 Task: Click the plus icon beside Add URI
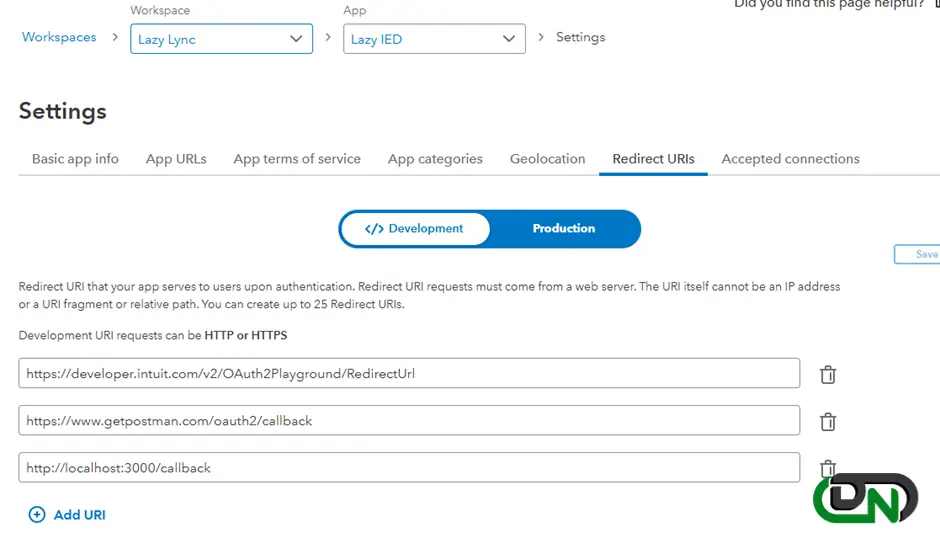[x=37, y=514]
